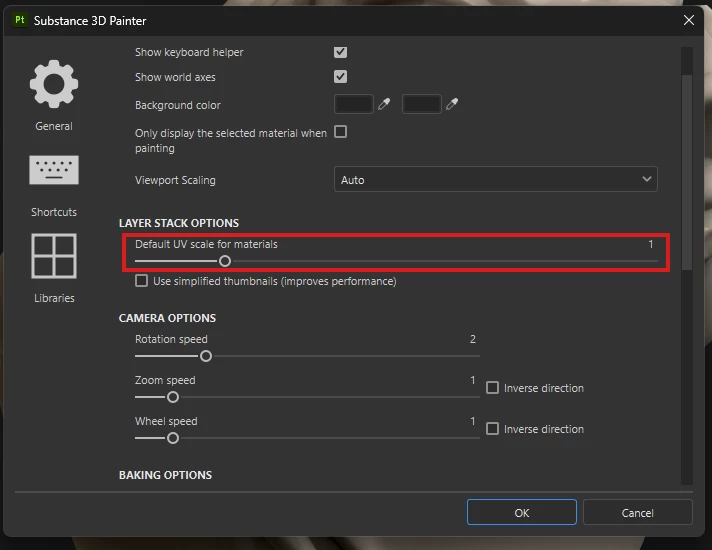Enable Inverse direction for Wheel speed

(x=492, y=429)
